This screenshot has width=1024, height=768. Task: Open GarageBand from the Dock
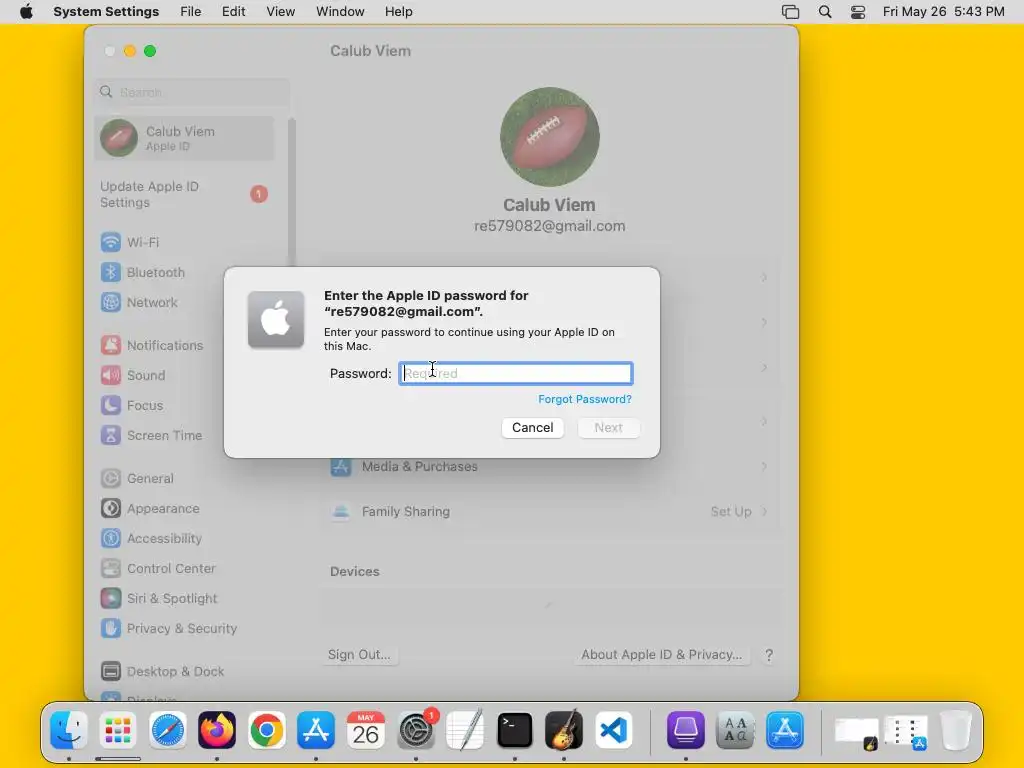coord(564,730)
